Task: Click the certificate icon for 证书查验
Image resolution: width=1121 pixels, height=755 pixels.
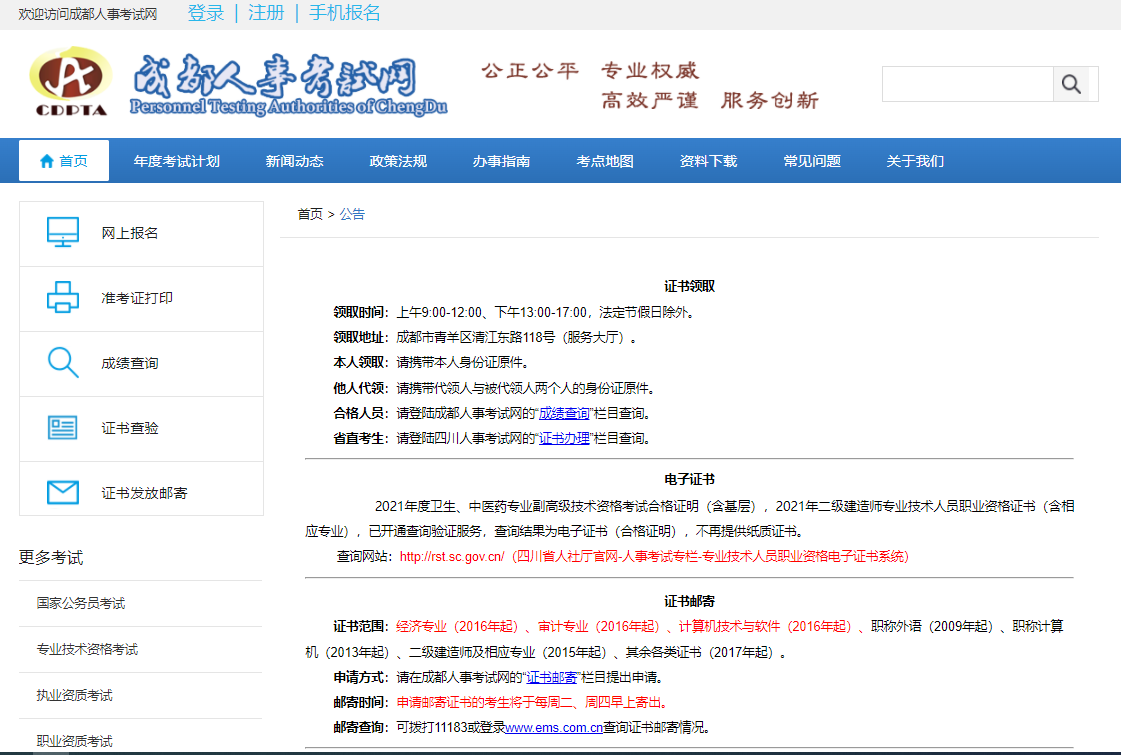Action: tap(63, 428)
